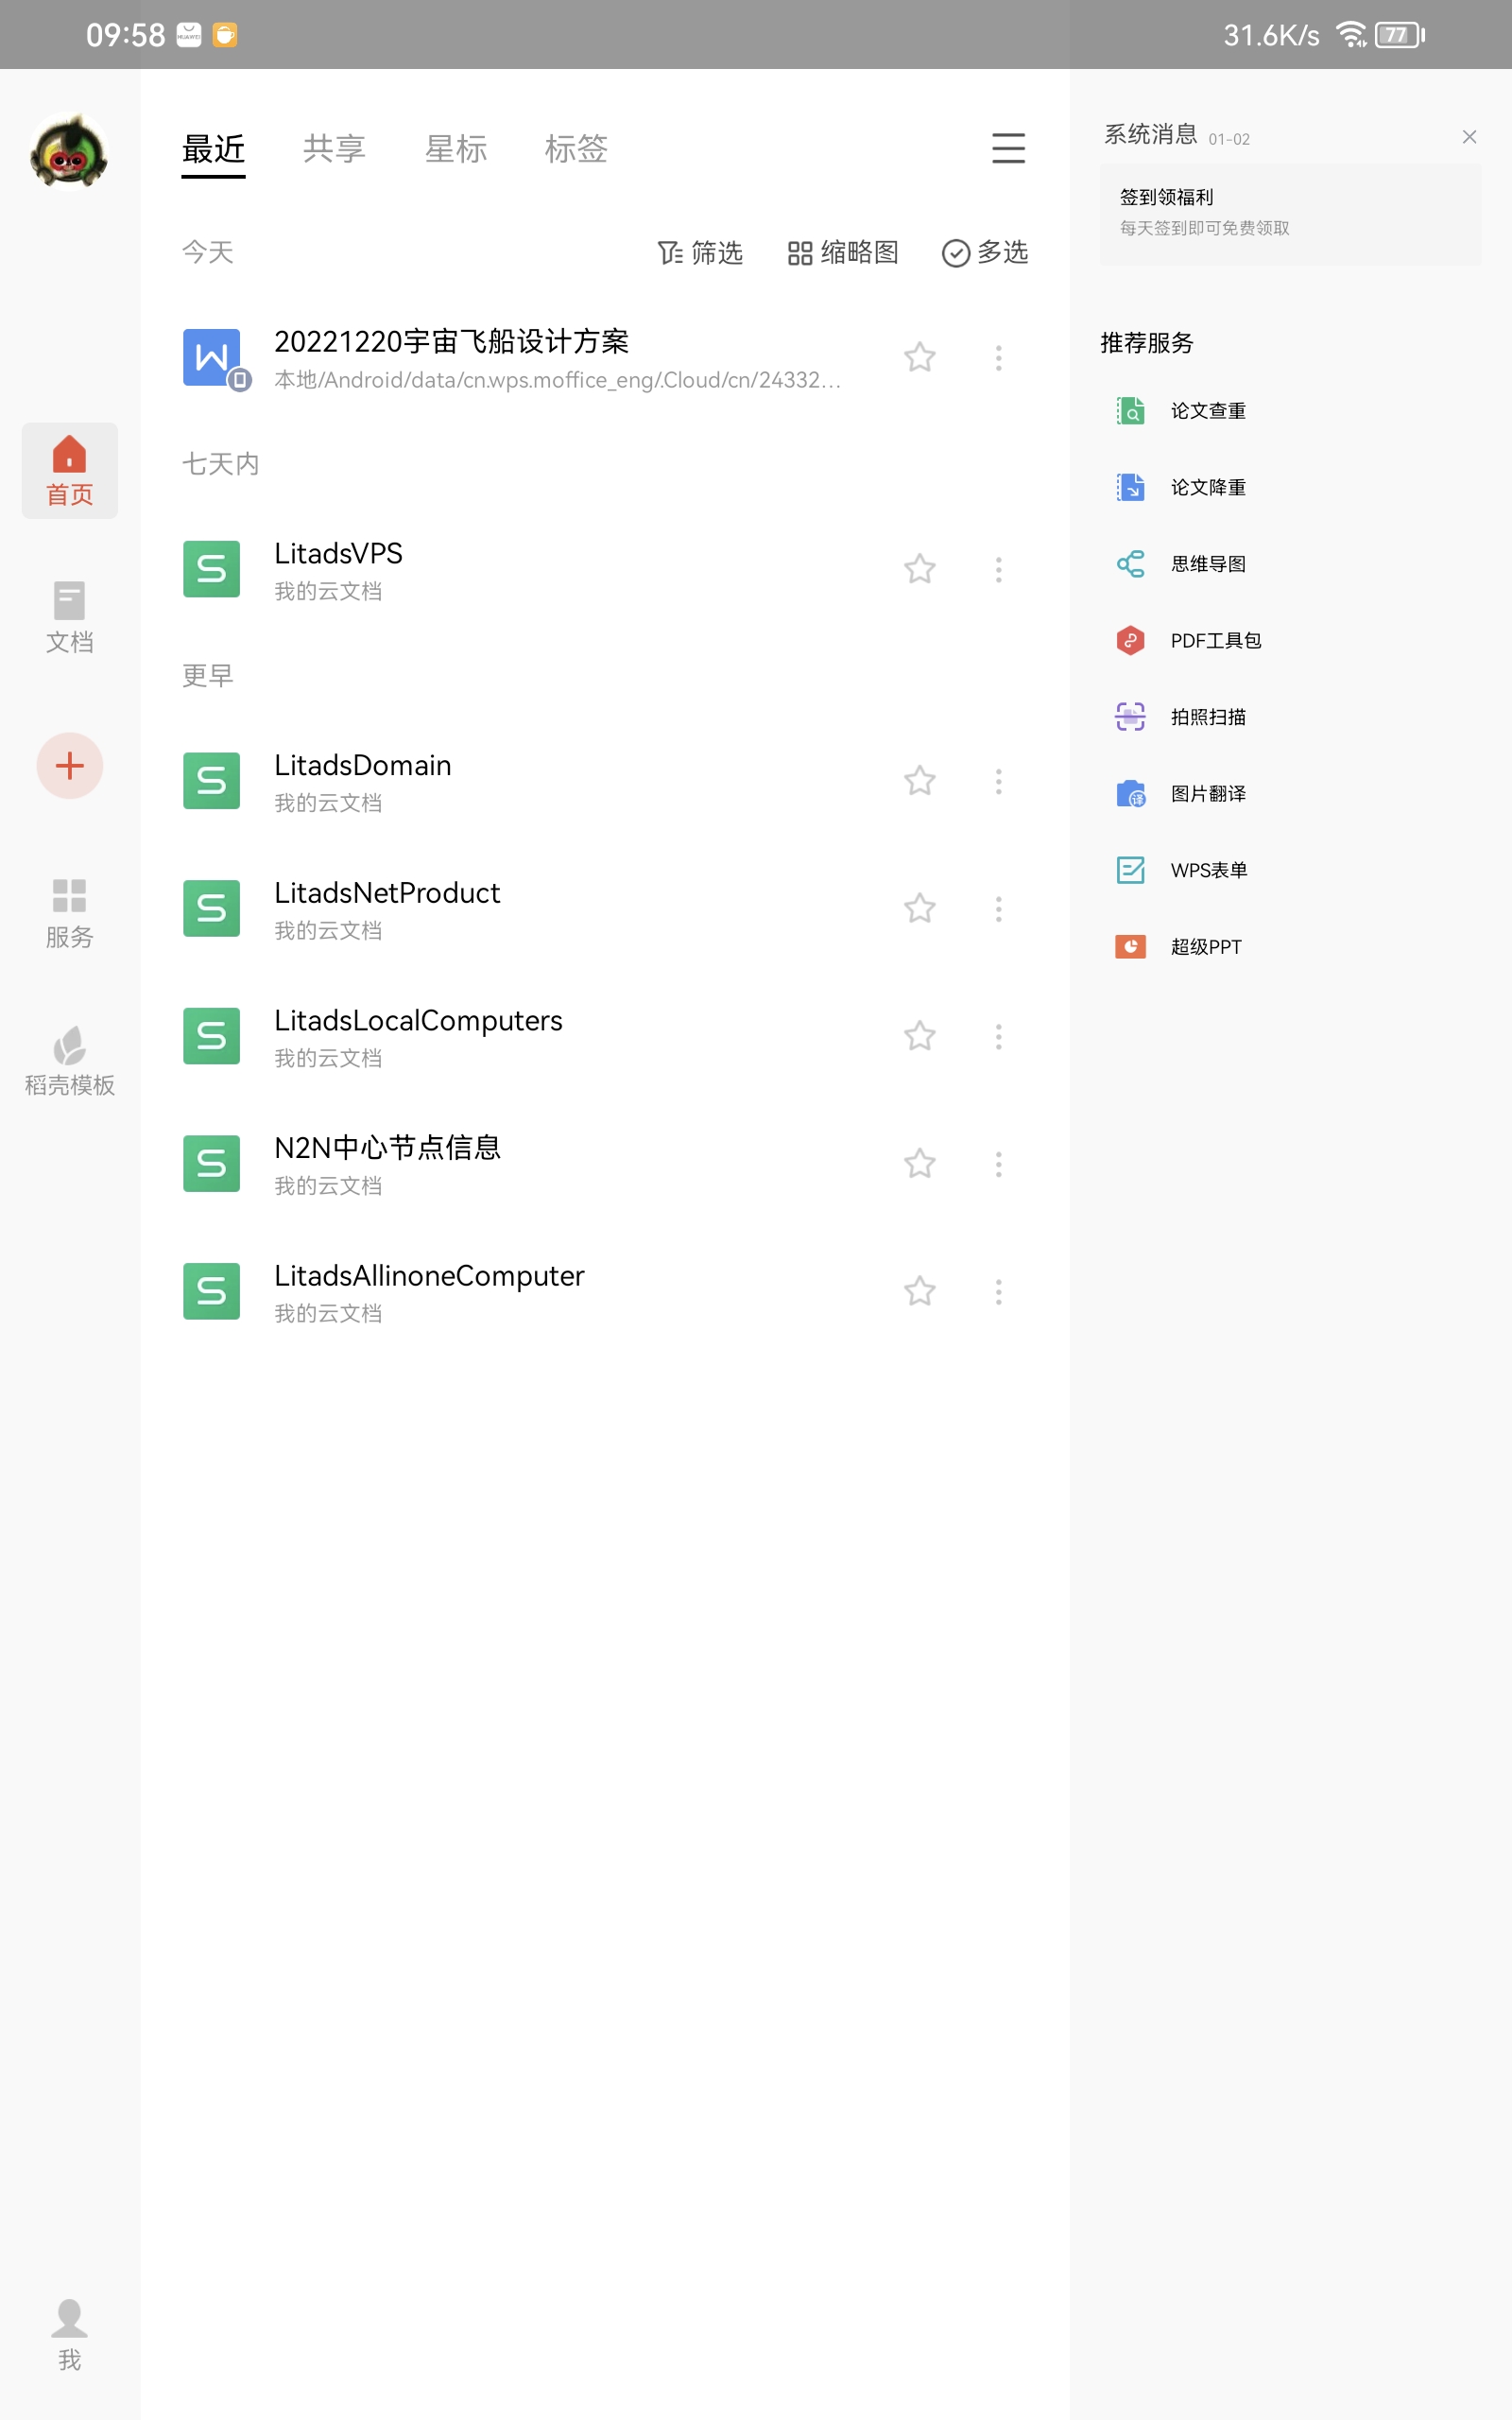The height and width of the screenshot is (2420, 1512).
Task: Open more options for LitadsAllinoneComputer
Action: pos(998,1292)
